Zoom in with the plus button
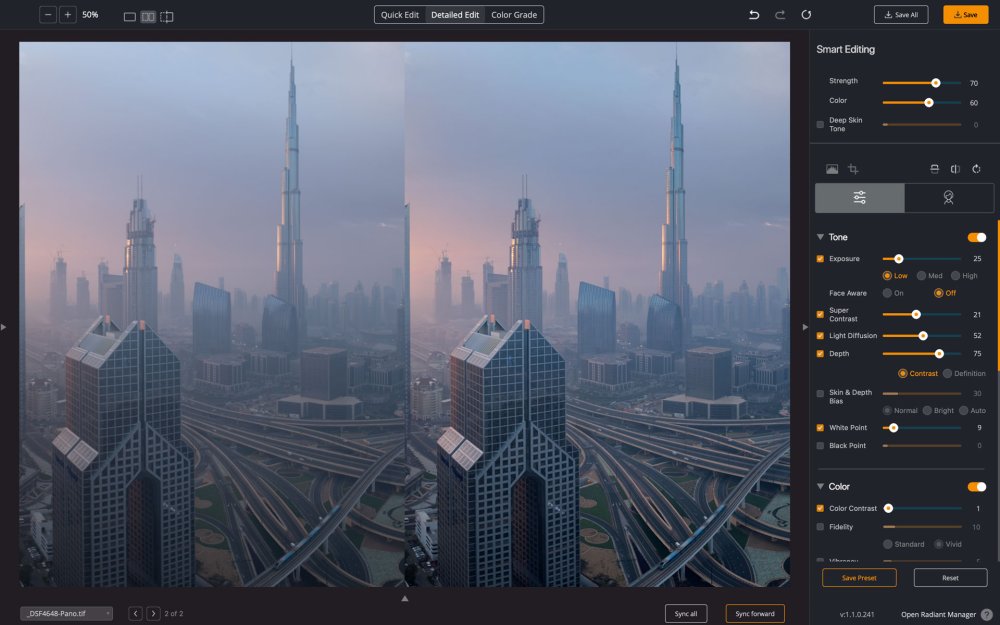 tap(68, 15)
